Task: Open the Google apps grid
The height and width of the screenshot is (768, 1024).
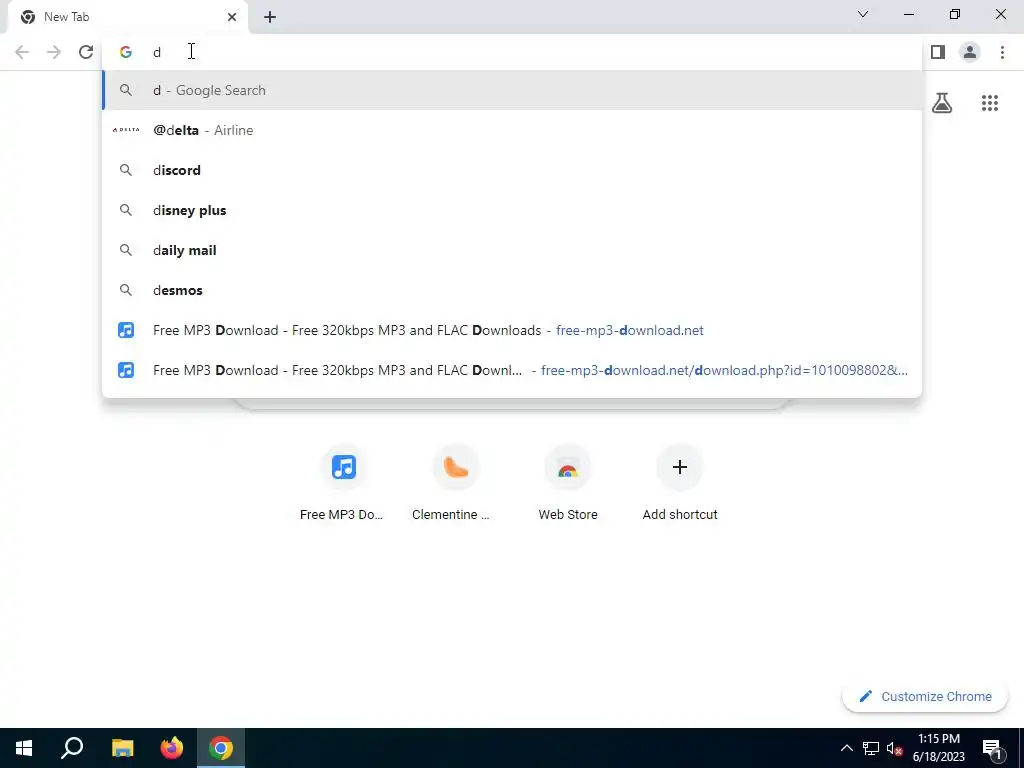Action: pyautogui.click(x=989, y=103)
